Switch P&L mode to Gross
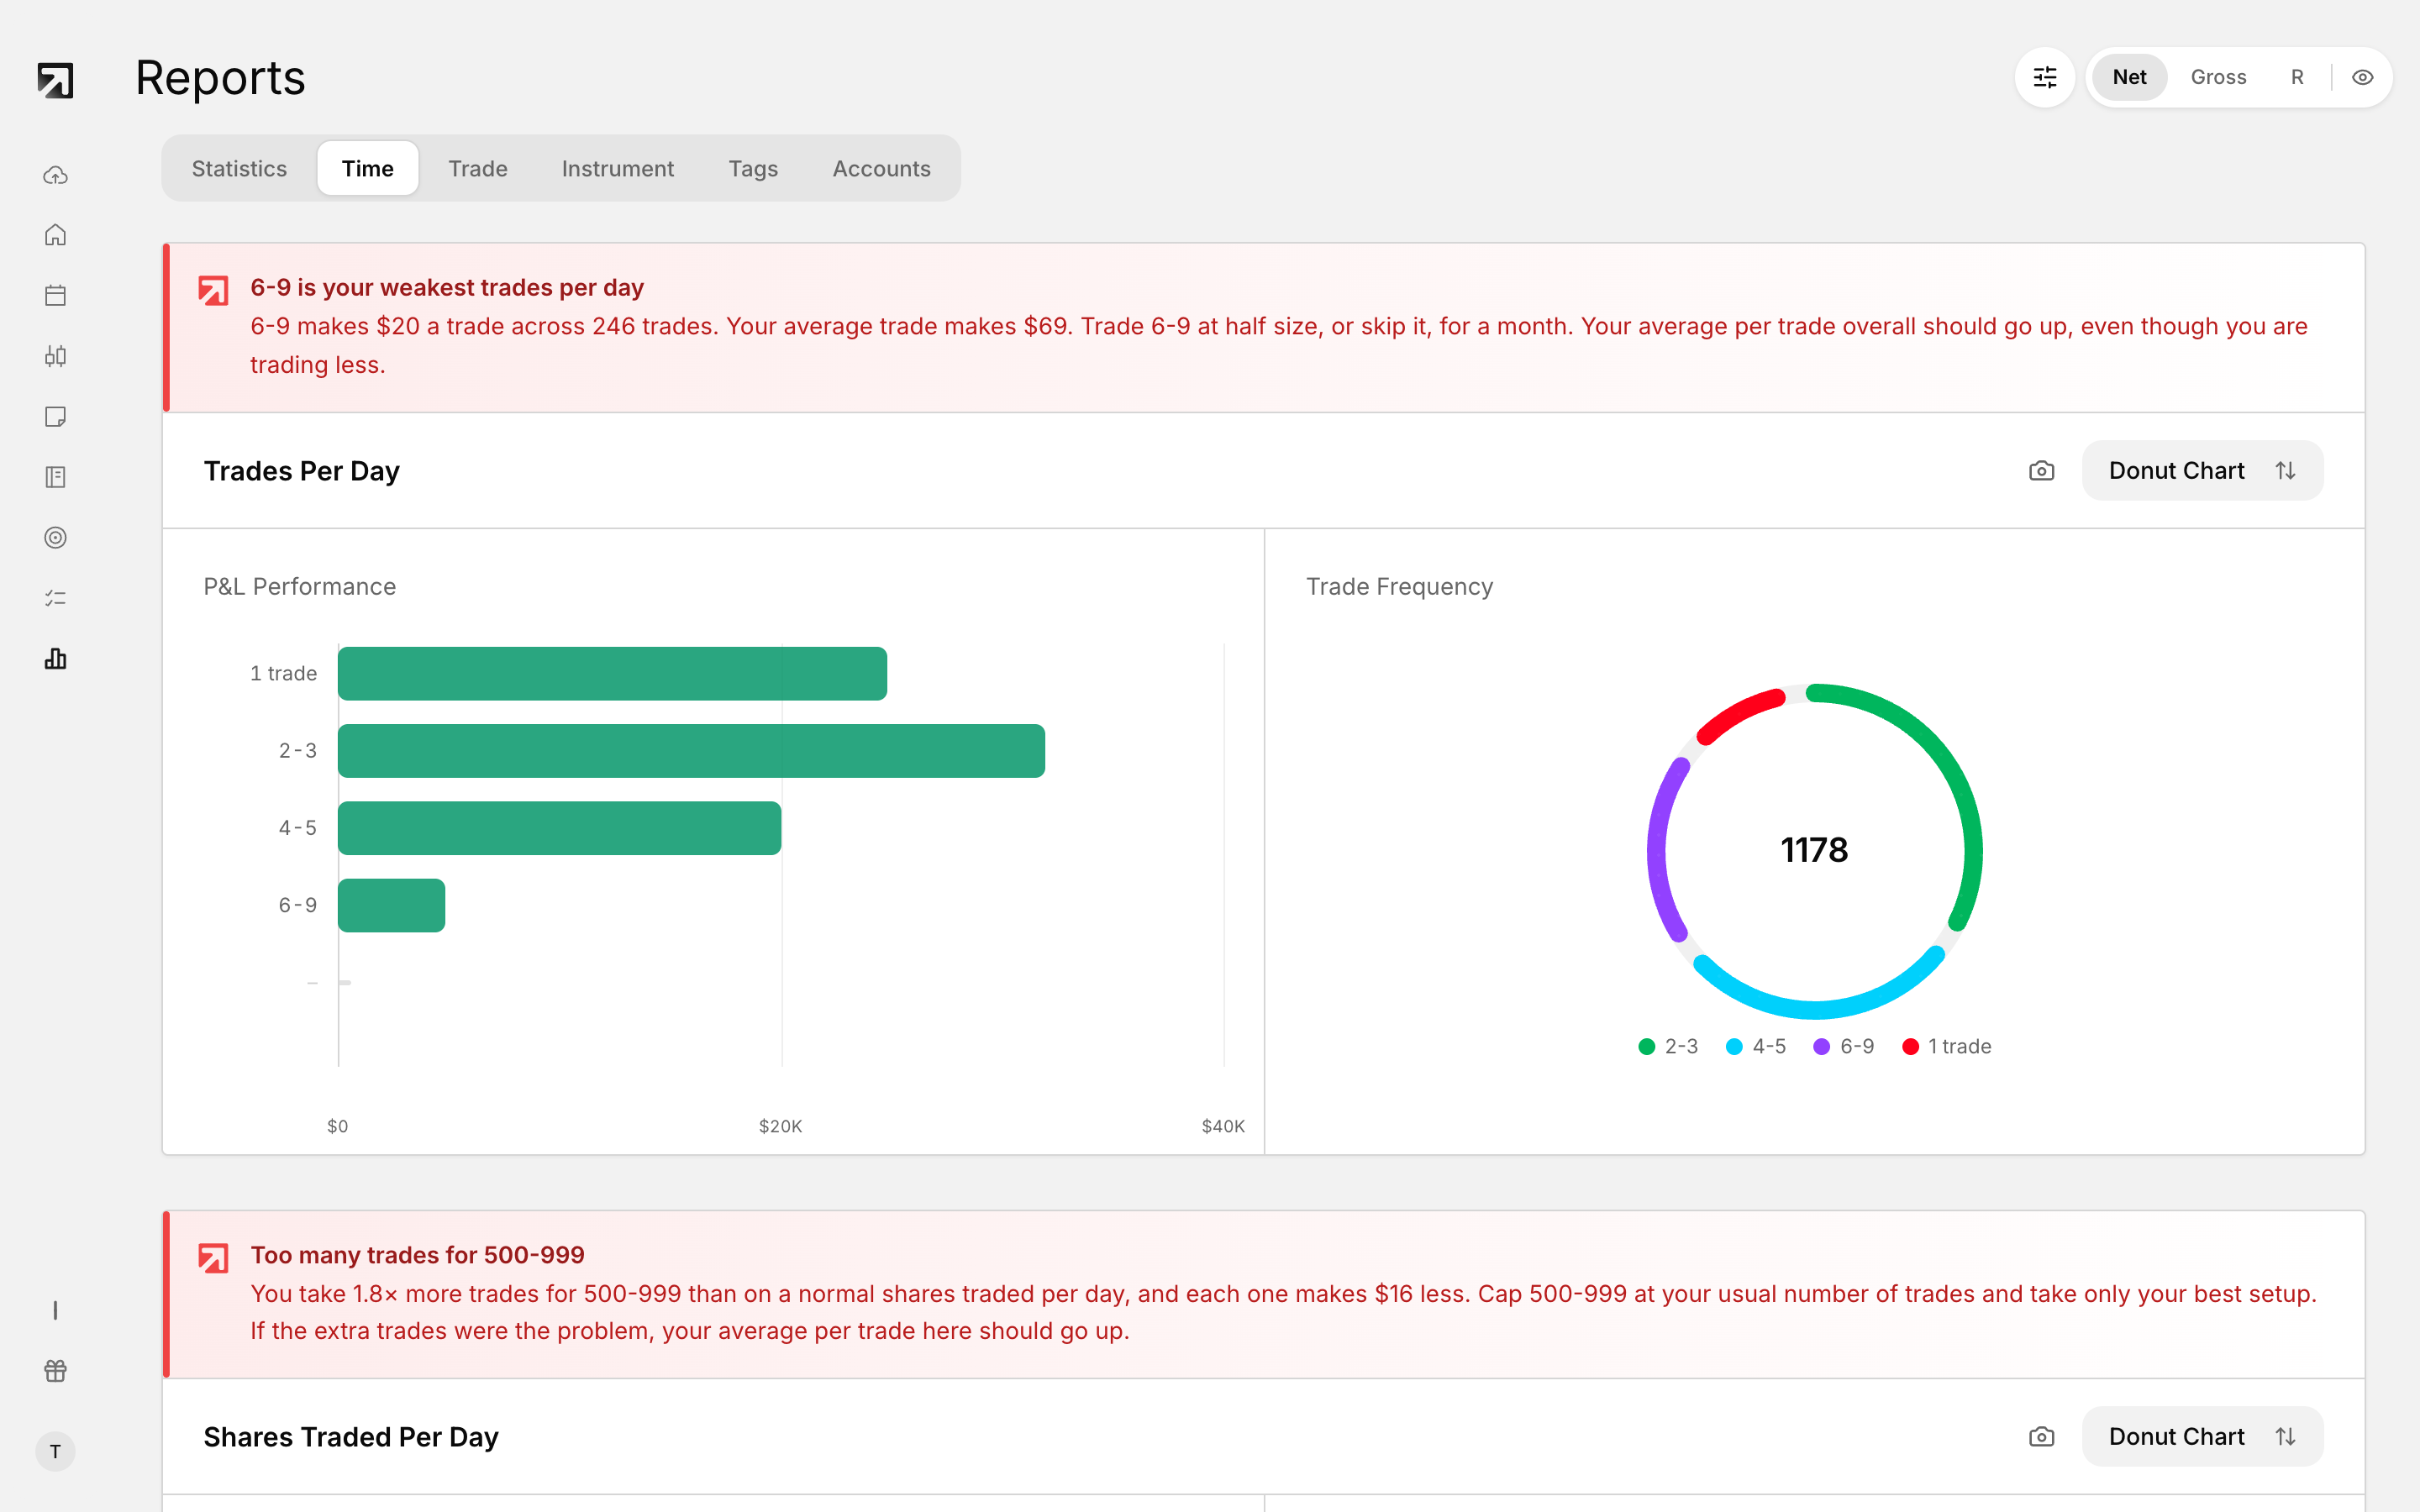This screenshot has width=2420, height=1512. 2218,77
